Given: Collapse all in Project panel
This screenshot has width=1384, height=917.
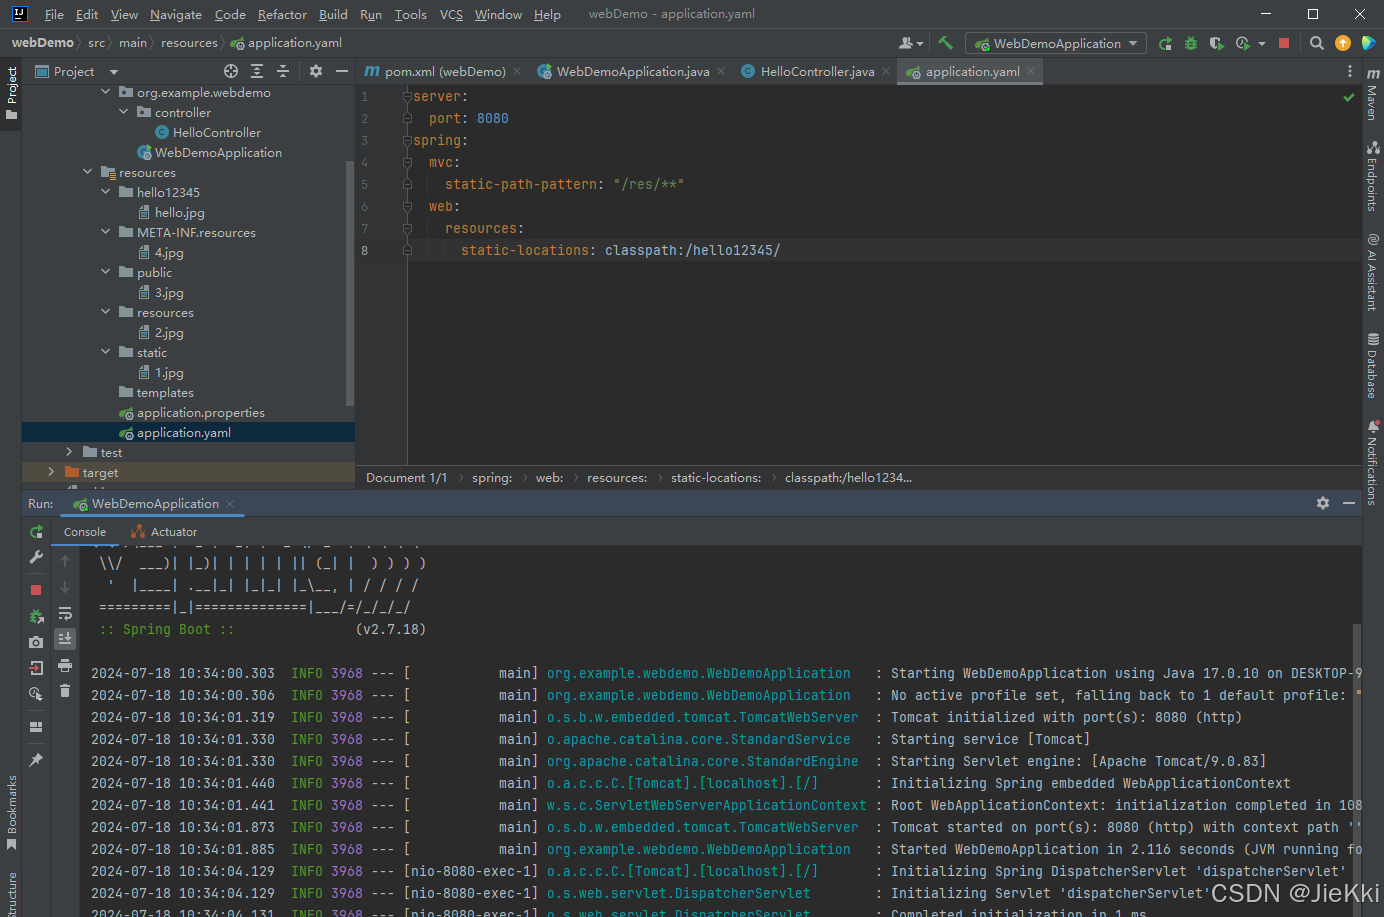Looking at the screenshot, I should (x=283, y=71).
